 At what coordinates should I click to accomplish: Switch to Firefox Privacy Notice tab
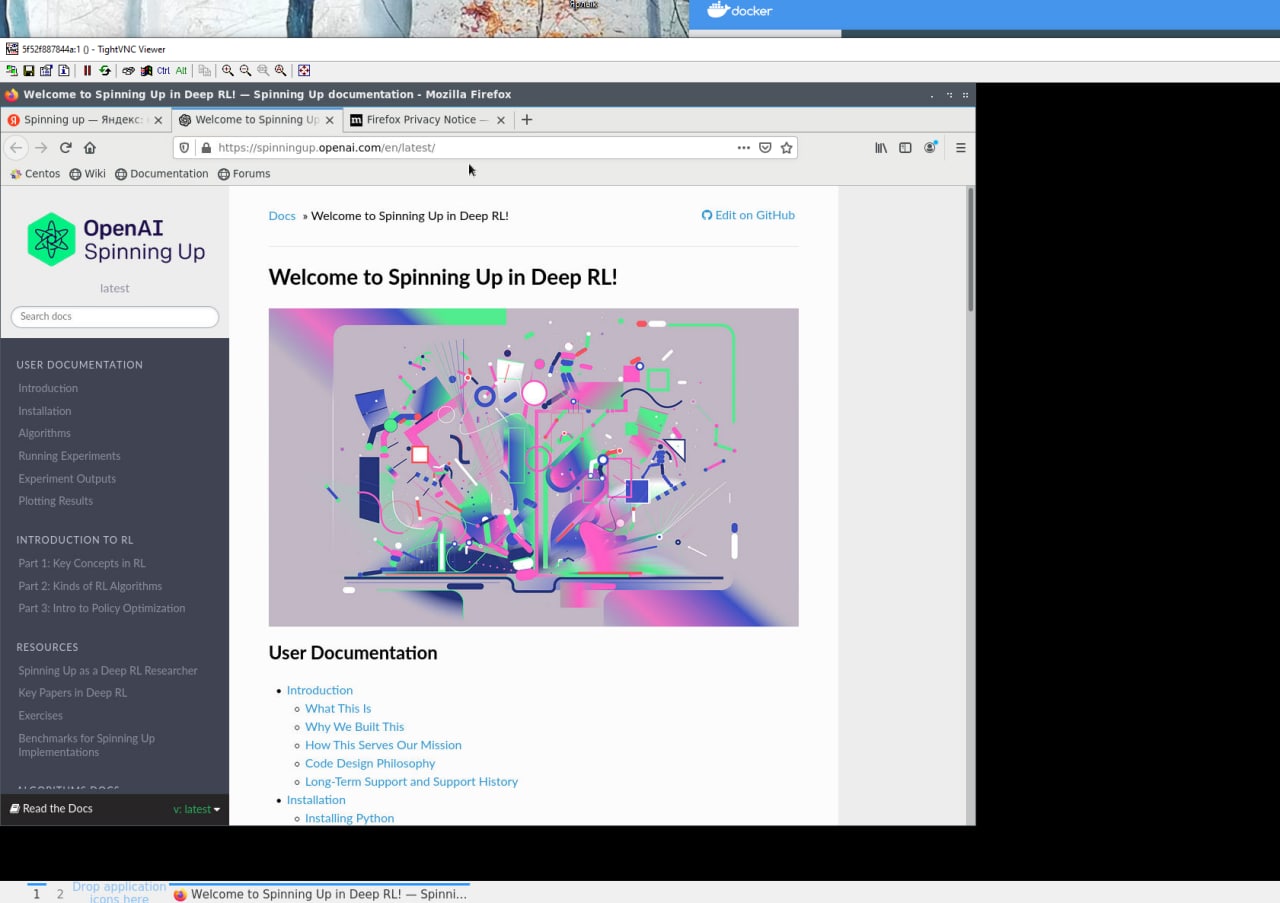[x=427, y=119]
